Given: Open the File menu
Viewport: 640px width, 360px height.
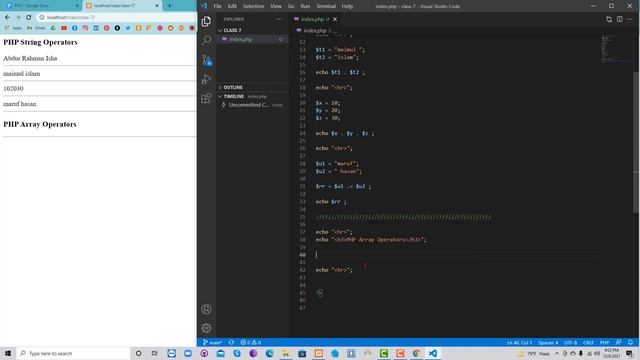Looking at the screenshot, I should point(218,6).
